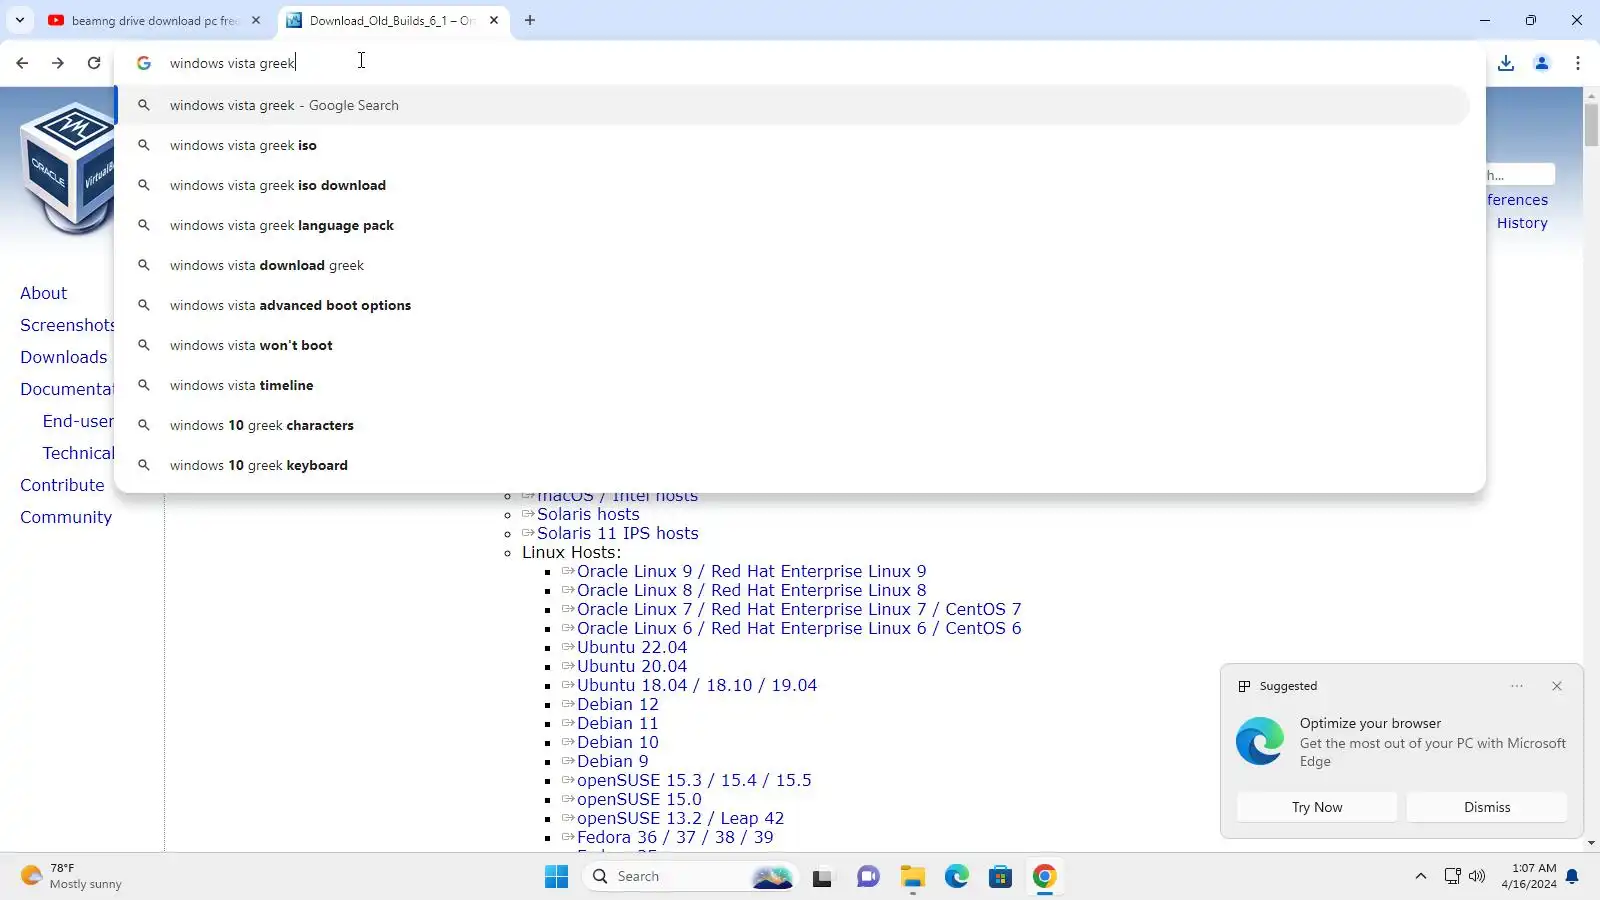
Task: Open the Windows Start menu
Action: 557,877
